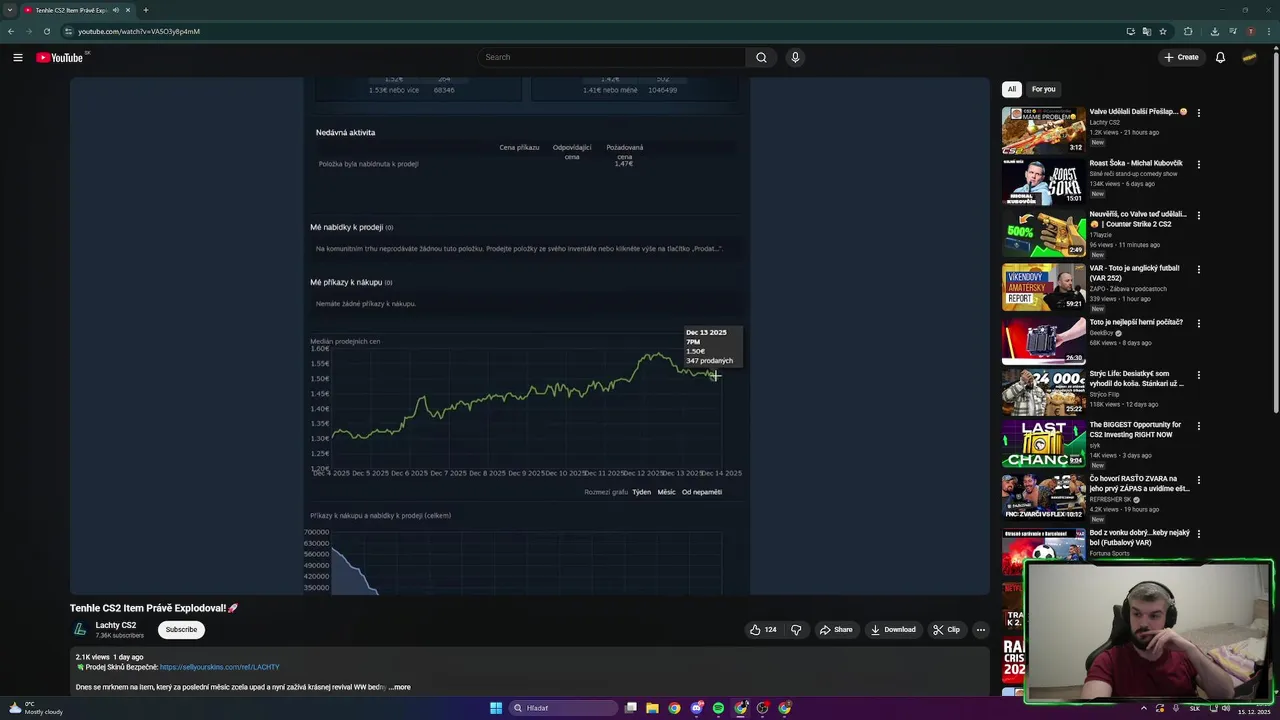Click the Download button
The image size is (1280, 720).
[x=893, y=630]
